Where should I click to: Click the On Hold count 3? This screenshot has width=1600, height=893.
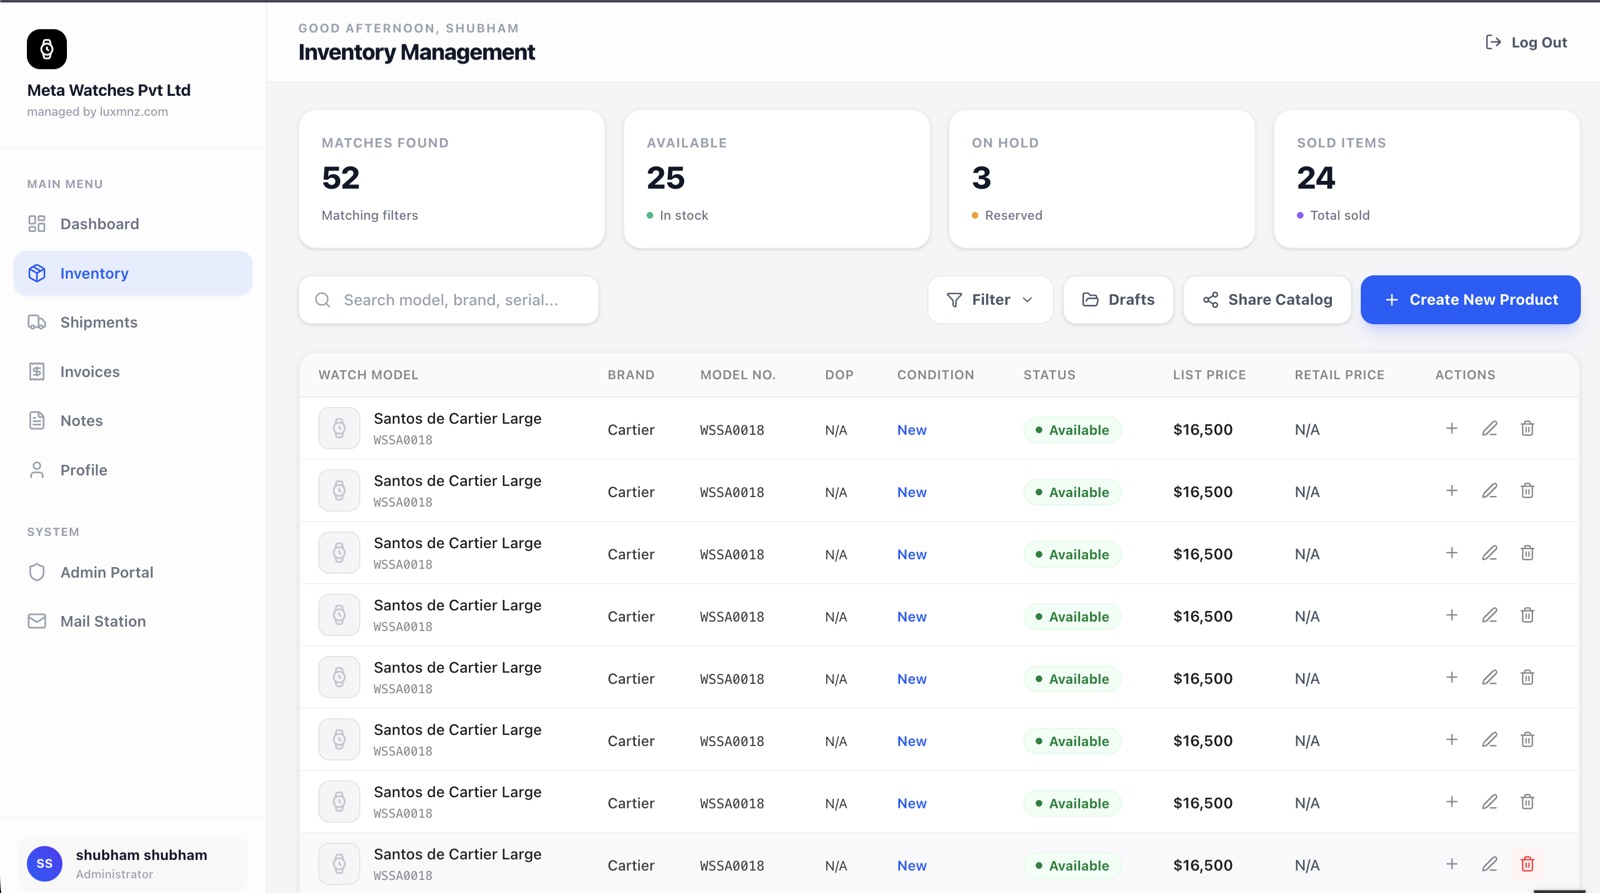(982, 178)
